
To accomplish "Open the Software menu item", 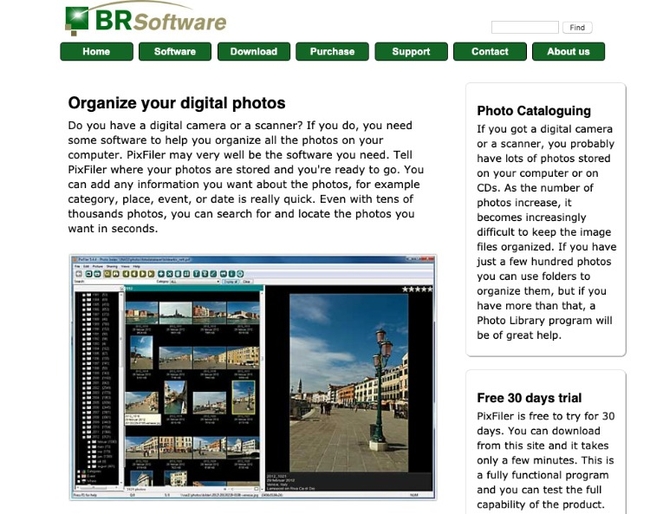I will pos(175,51).
